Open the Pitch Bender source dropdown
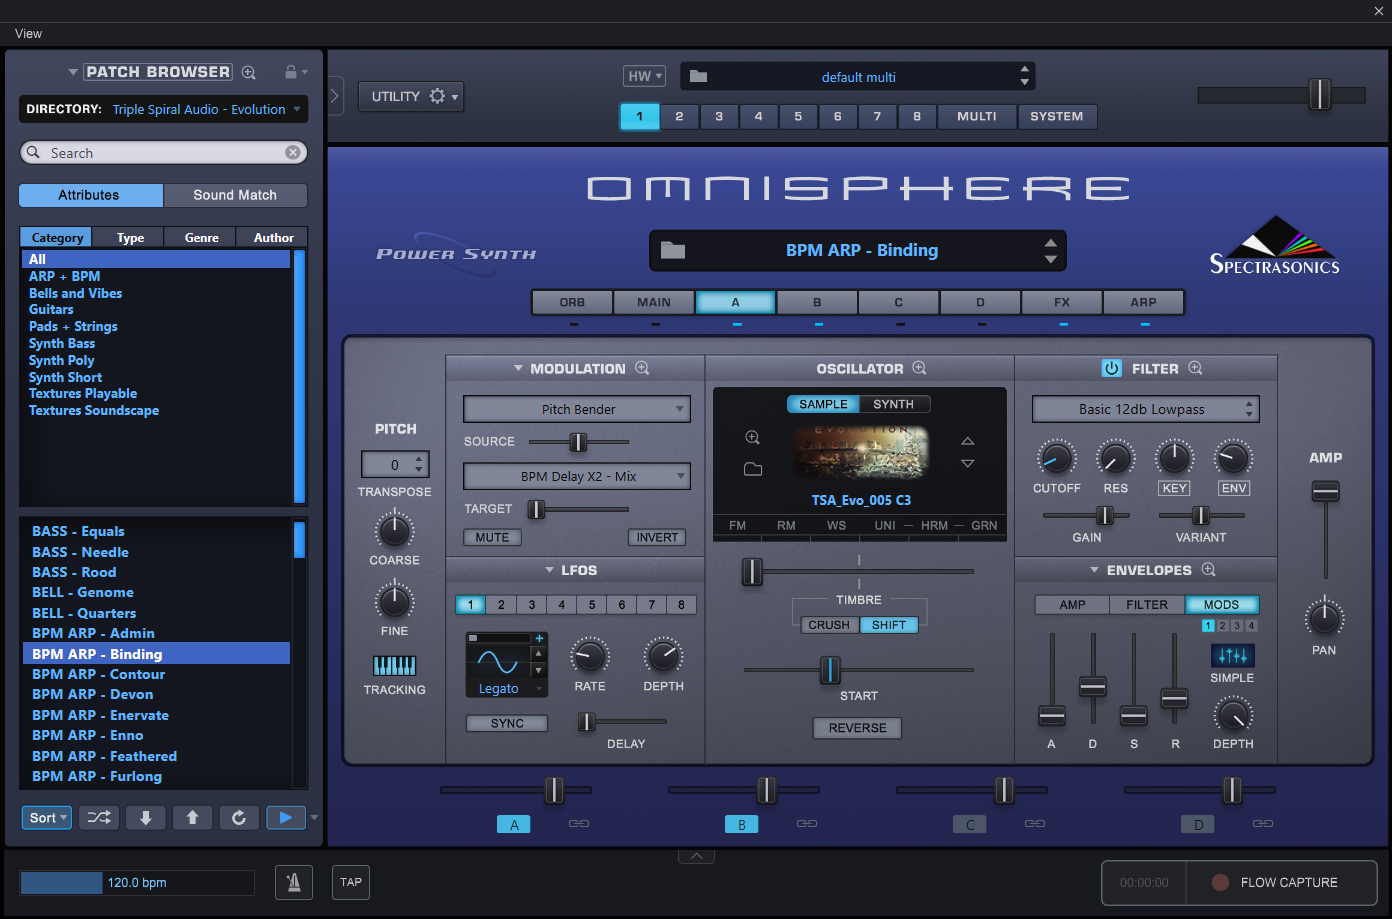This screenshot has height=919, width=1392. (577, 409)
